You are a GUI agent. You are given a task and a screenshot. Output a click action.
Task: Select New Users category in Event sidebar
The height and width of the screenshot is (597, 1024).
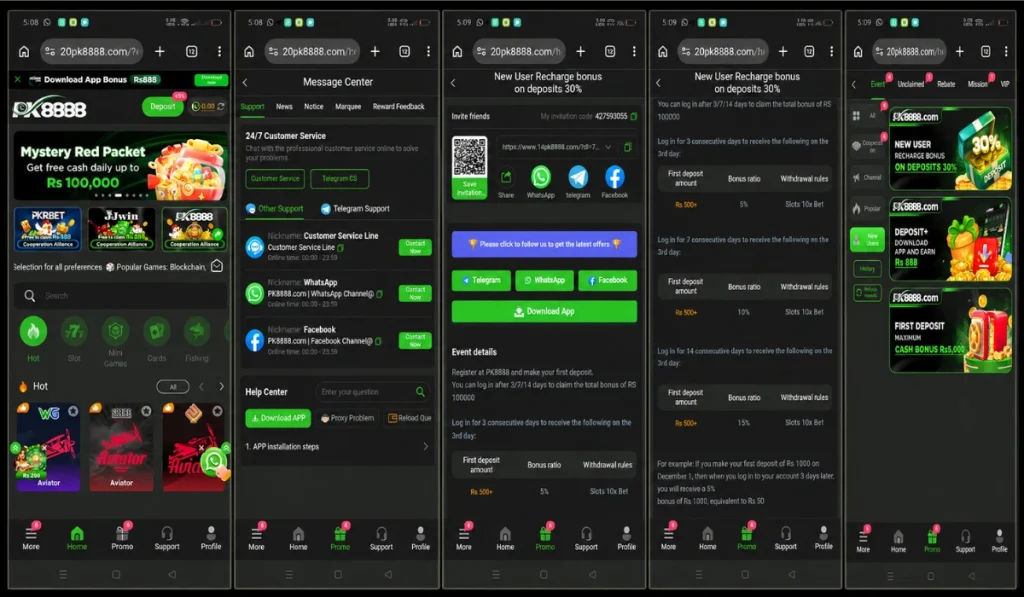[867, 239]
